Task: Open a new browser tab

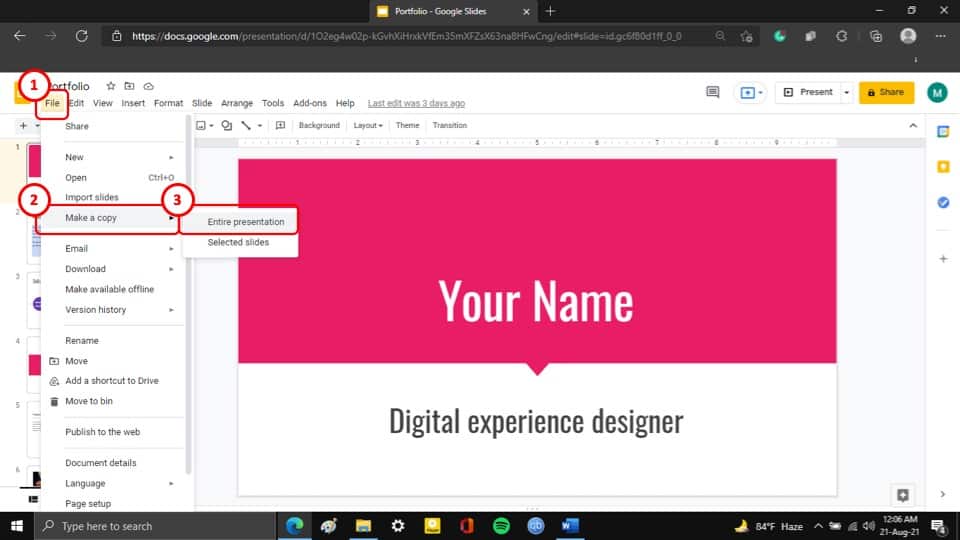Action: [550, 11]
